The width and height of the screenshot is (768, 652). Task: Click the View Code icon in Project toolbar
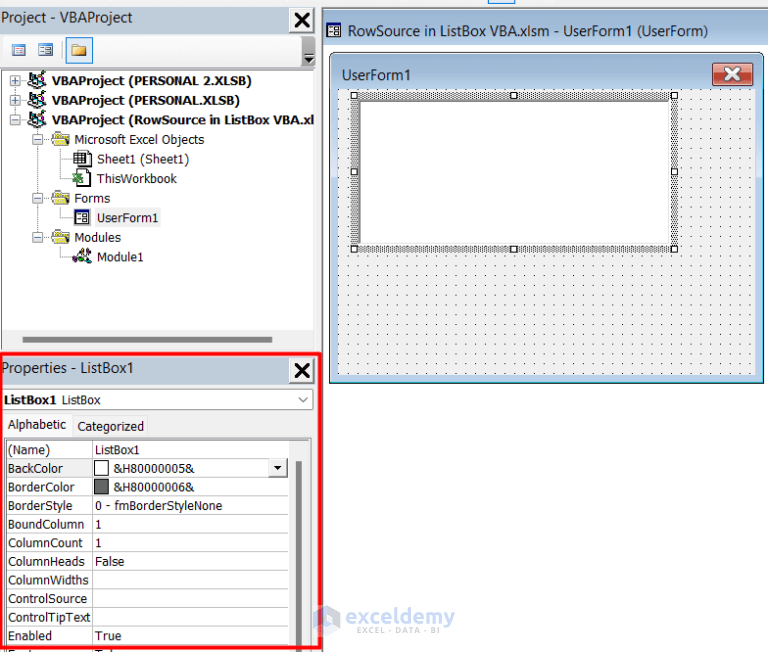pos(19,50)
